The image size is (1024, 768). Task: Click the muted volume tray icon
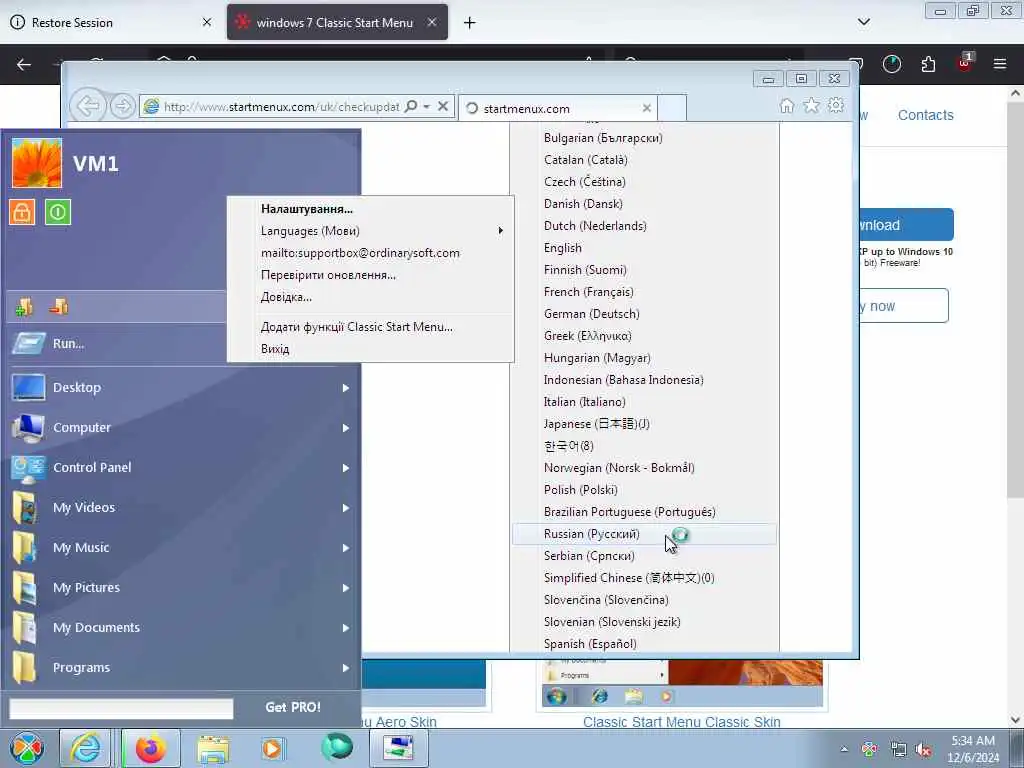(x=923, y=750)
